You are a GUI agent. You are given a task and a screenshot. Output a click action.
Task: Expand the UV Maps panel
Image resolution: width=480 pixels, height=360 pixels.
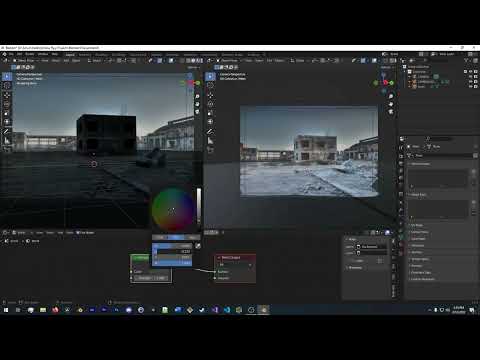point(417,225)
